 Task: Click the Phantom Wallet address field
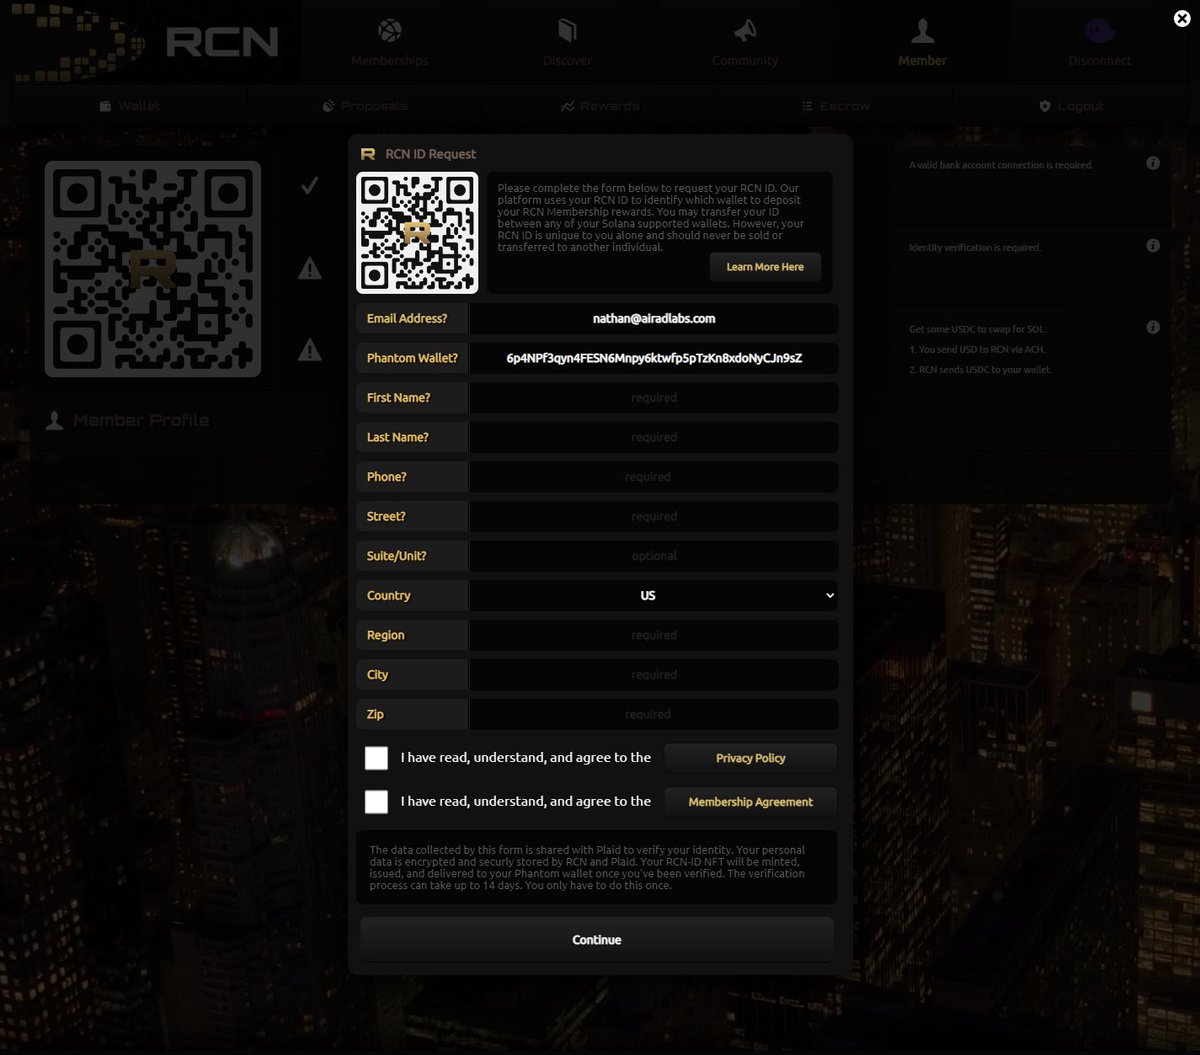point(654,358)
